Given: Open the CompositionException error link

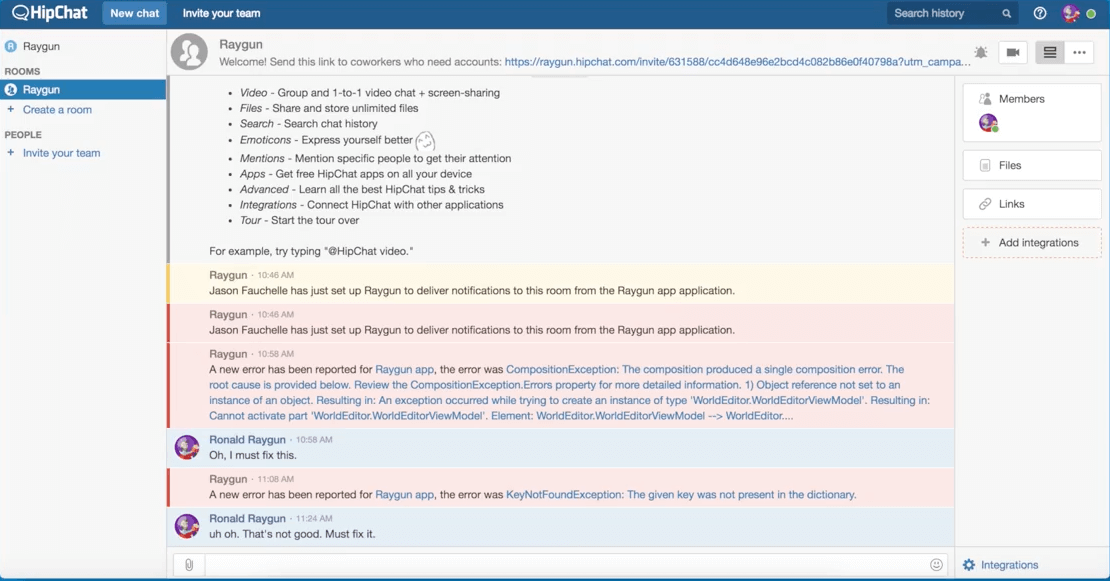Looking at the screenshot, I should [570, 393].
